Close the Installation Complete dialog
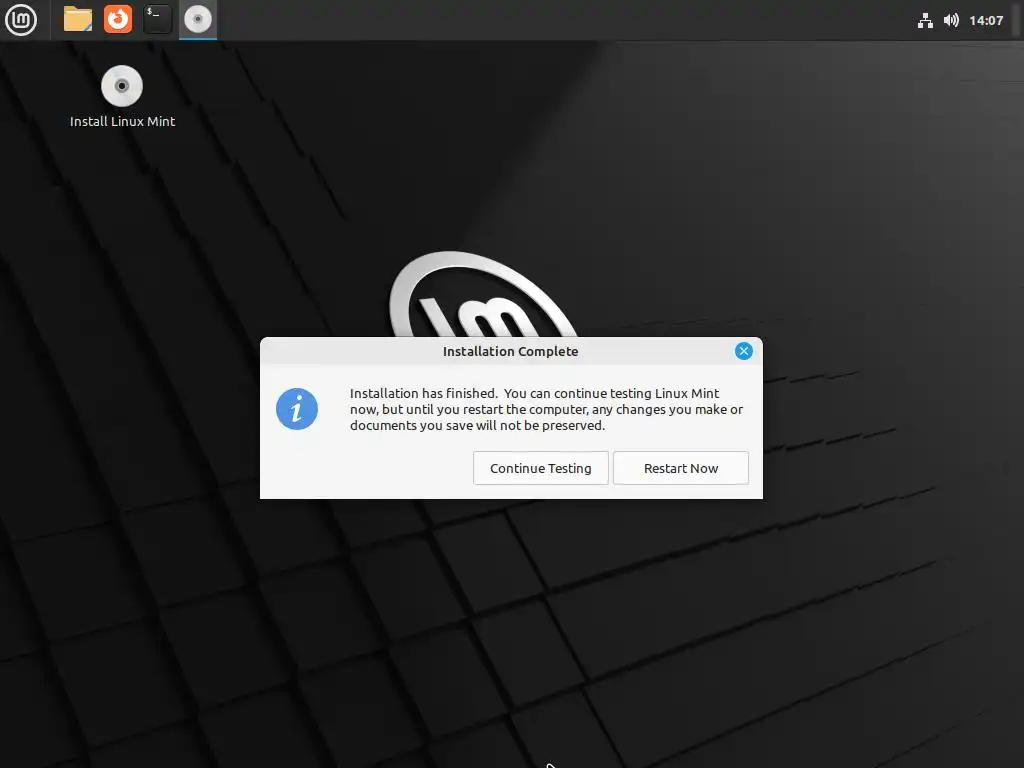 (743, 351)
